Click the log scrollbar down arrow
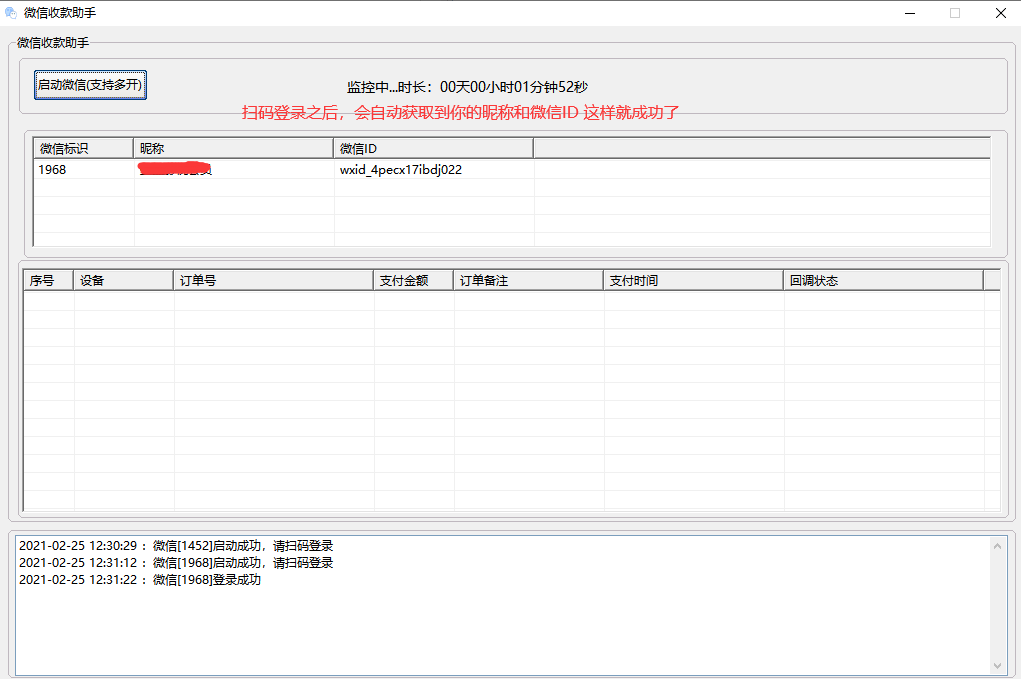Screen dimensions: 1021x679 [x=997, y=665]
